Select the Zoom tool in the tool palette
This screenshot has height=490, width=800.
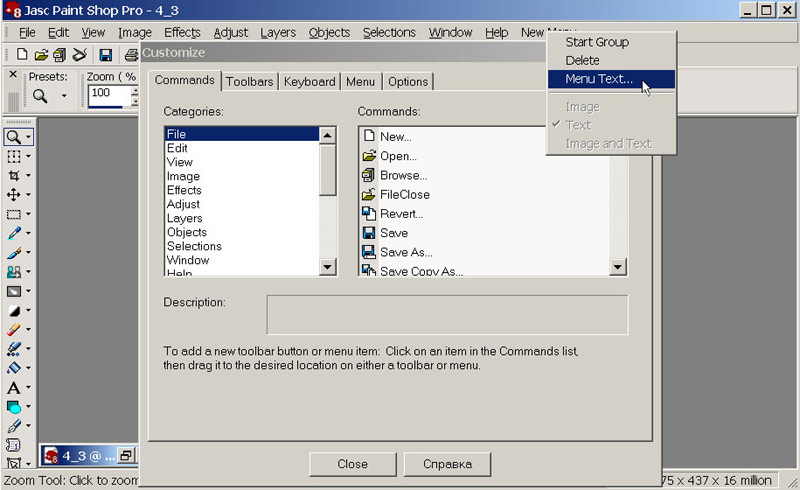click(x=13, y=137)
